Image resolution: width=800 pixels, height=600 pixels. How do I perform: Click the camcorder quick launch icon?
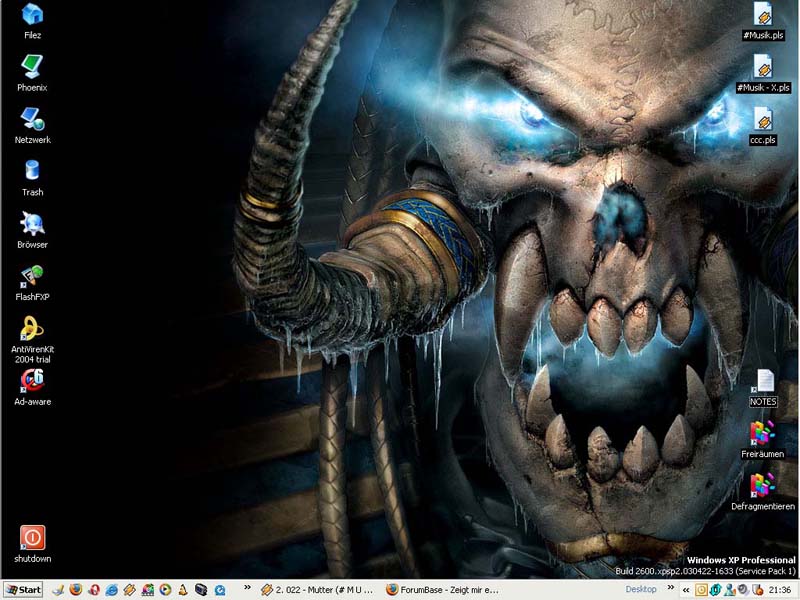coord(202,590)
